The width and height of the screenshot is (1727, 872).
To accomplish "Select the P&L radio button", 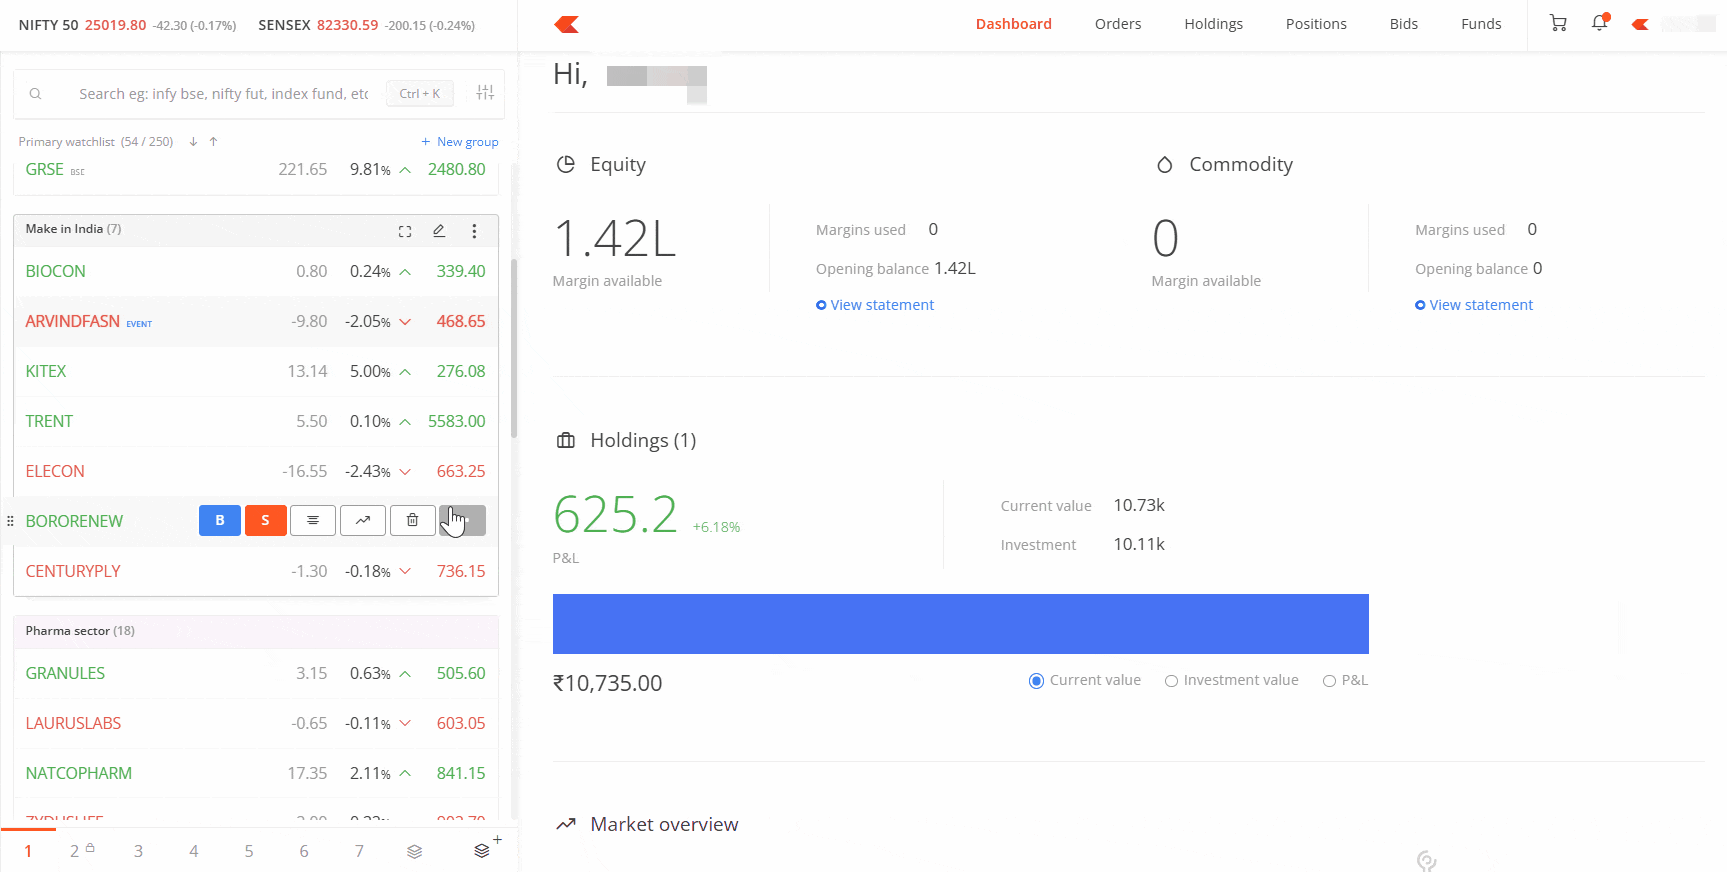I will [1329, 681].
